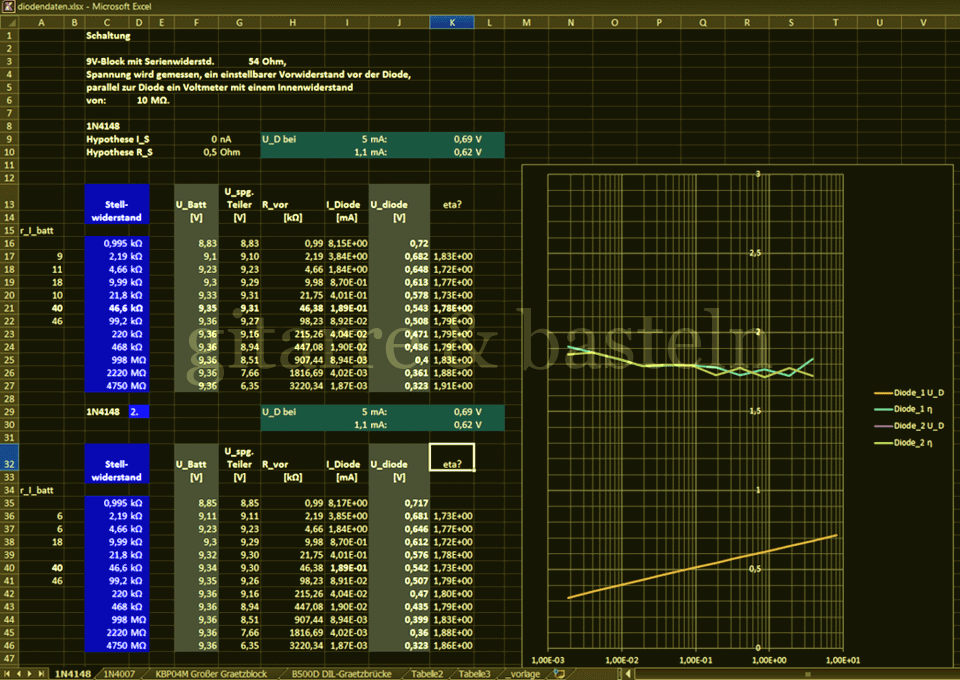This screenshot has height=680, width=960.
Task: Click the 'Stell- widerstand' header in row 13
Action: (117, 211)
